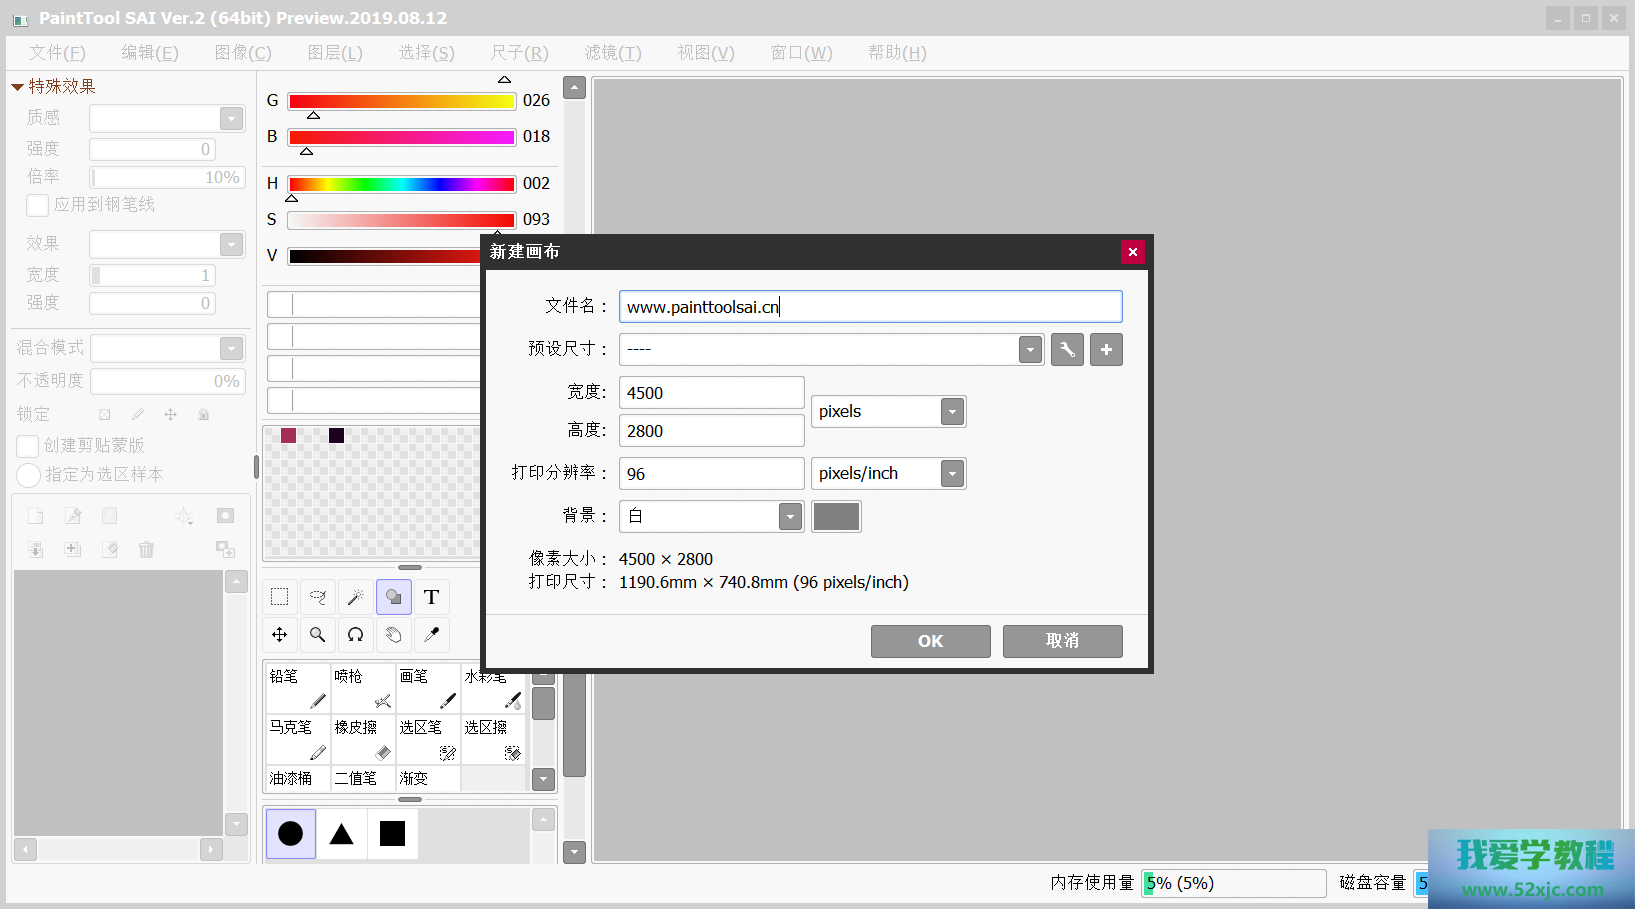Open the 文件(F) menu
The image size is (1635, 909).
(x=57, y=53)
